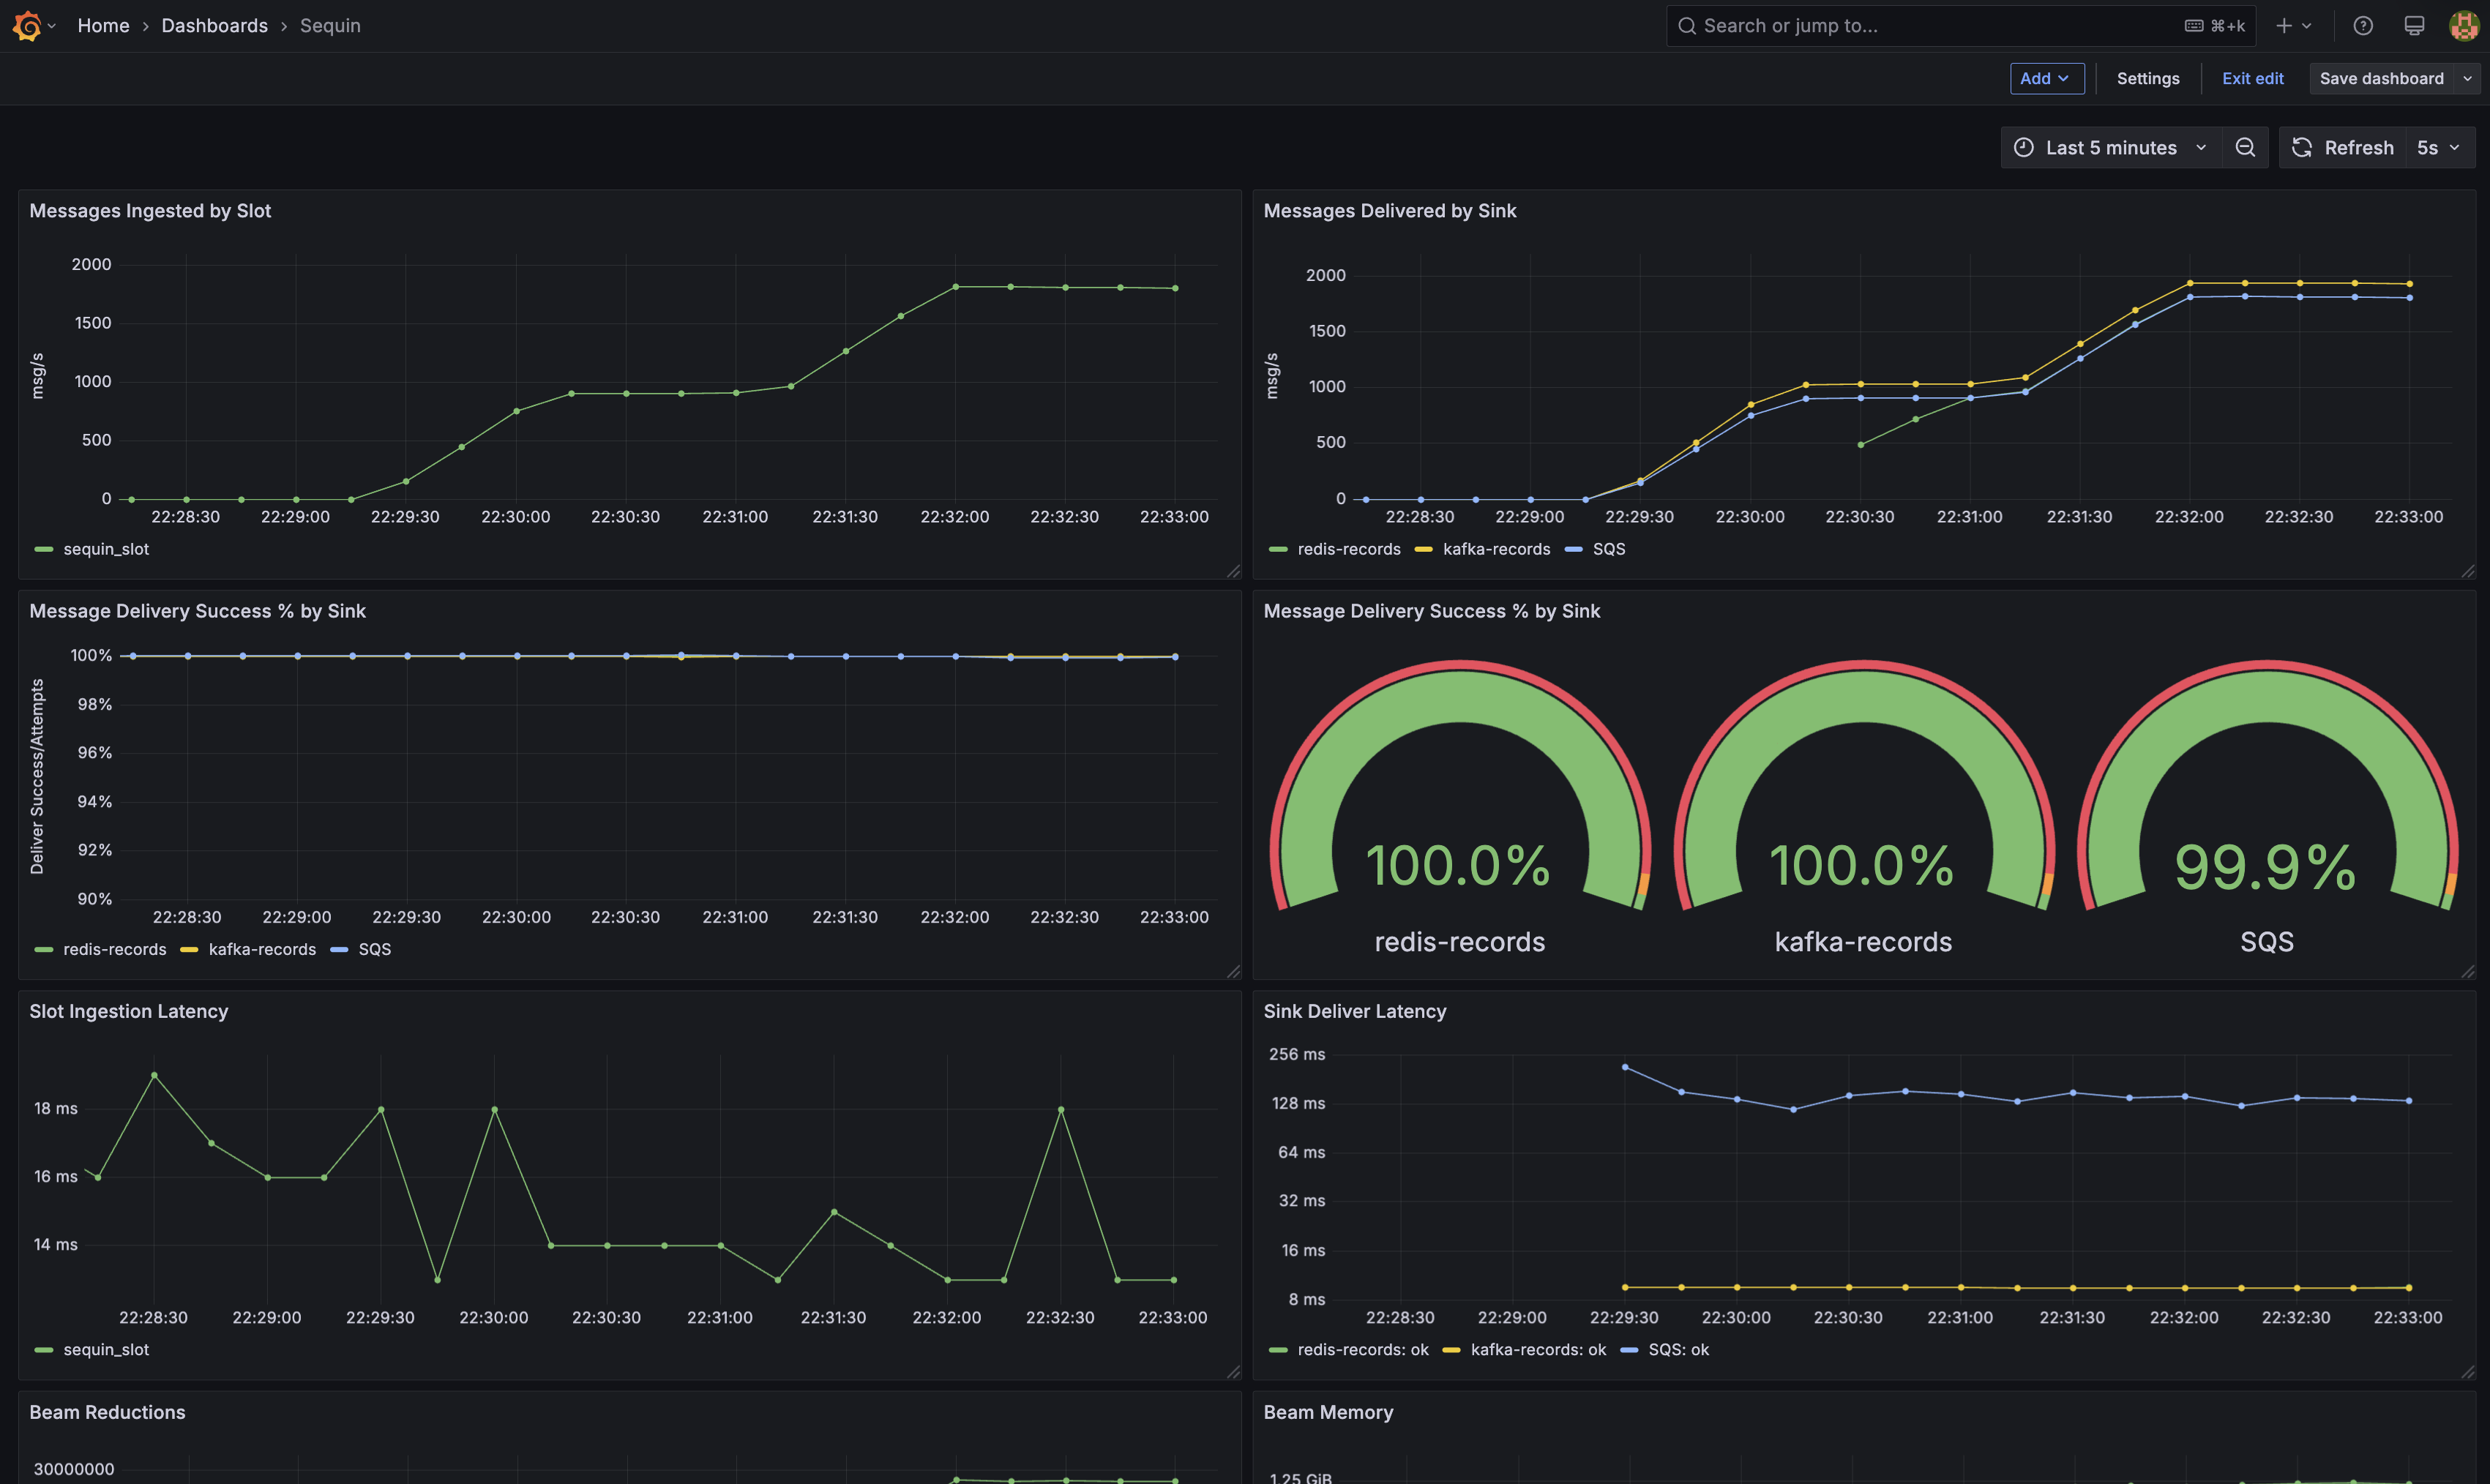Click the user profile avatar
Screen dimensions: 2490x1484
(2462, 25)
